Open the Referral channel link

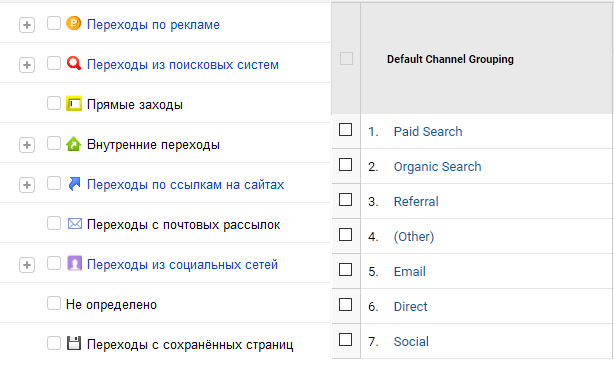pyautogui.click(x=416, y=202)
